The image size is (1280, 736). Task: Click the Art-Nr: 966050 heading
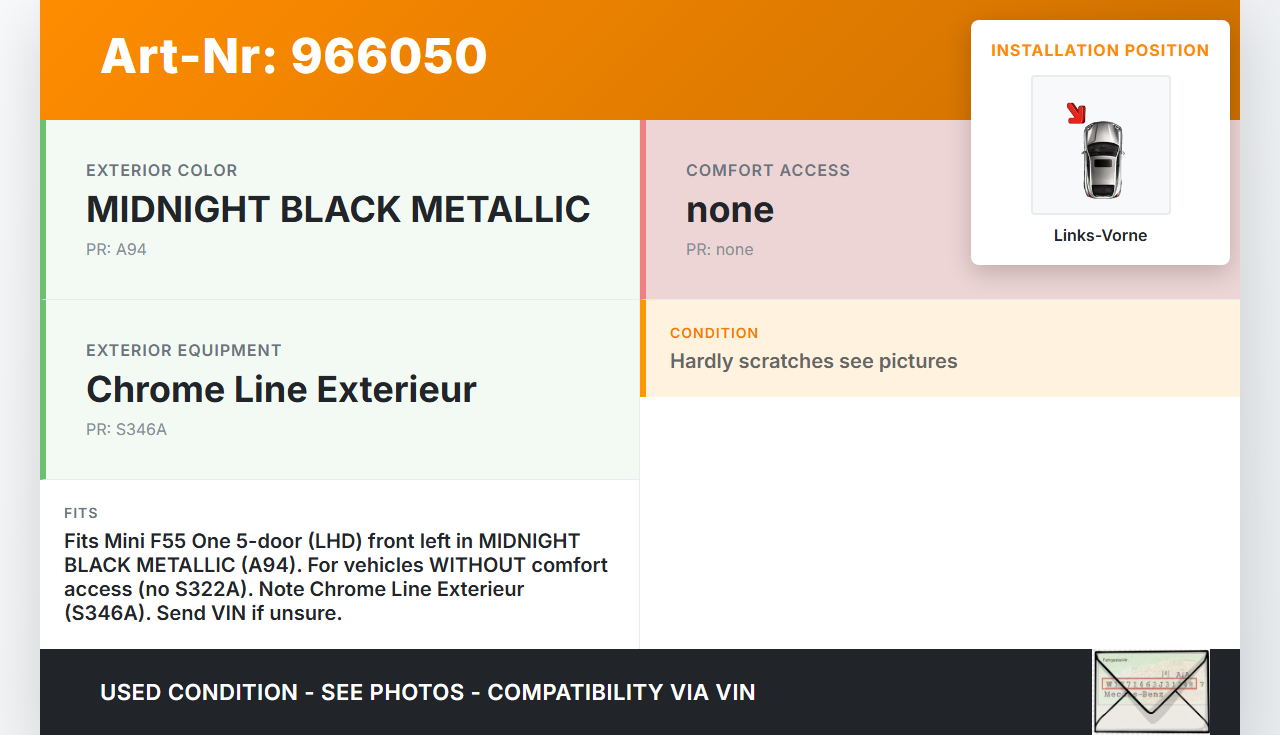click(293, 56)
